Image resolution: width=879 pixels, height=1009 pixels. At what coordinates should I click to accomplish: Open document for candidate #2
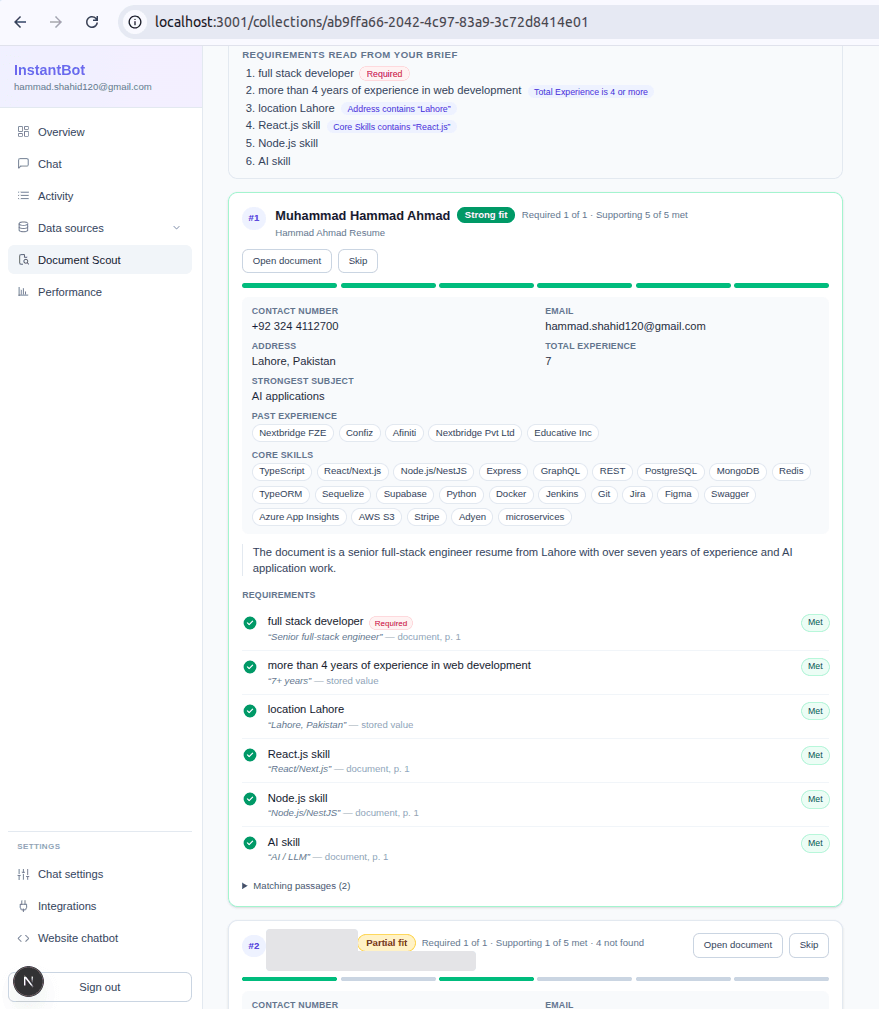tap(737, 945)
